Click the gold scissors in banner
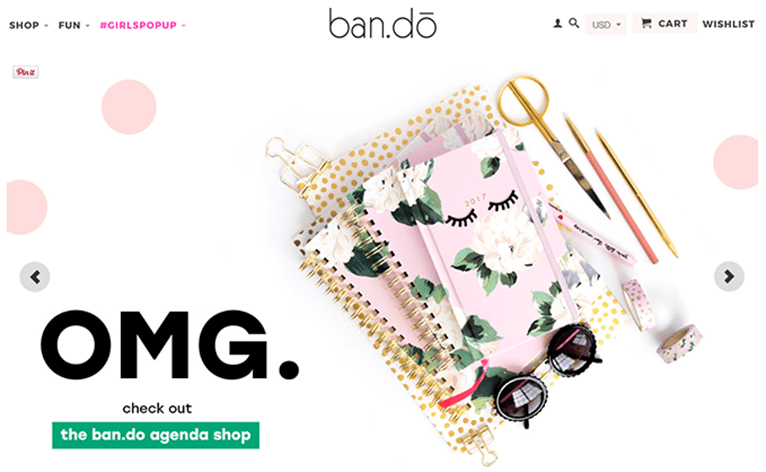The width and height of the screenshot is (766, 472). point(547,137)
